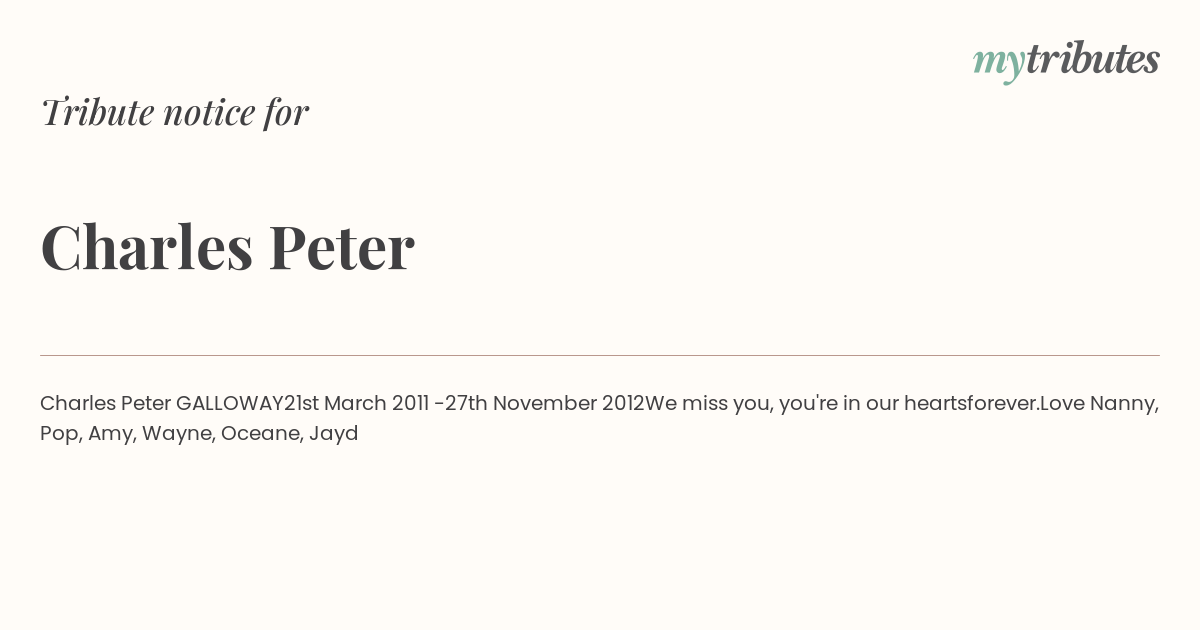Click the name "Jayd" in notice
Image resolution: width=1200 pixels, height=630 pixels.
[334, 434]
